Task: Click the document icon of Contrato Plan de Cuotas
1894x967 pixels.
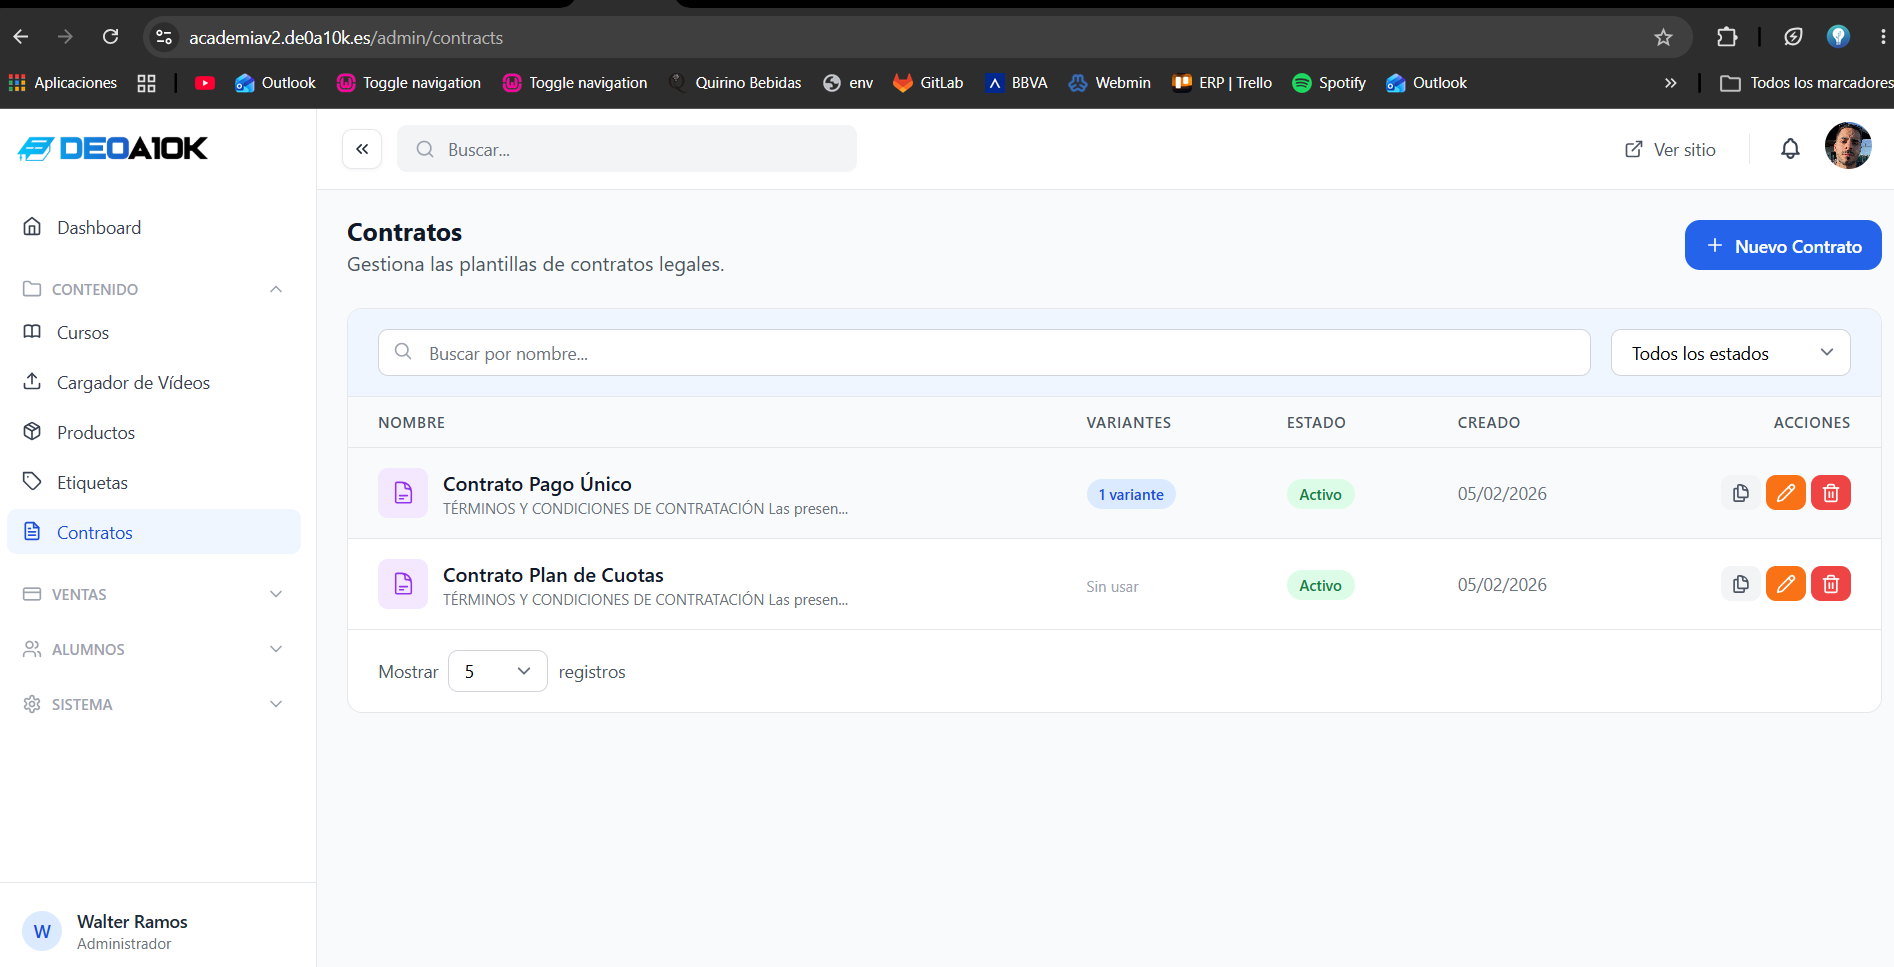Action: tap(403, 584)
